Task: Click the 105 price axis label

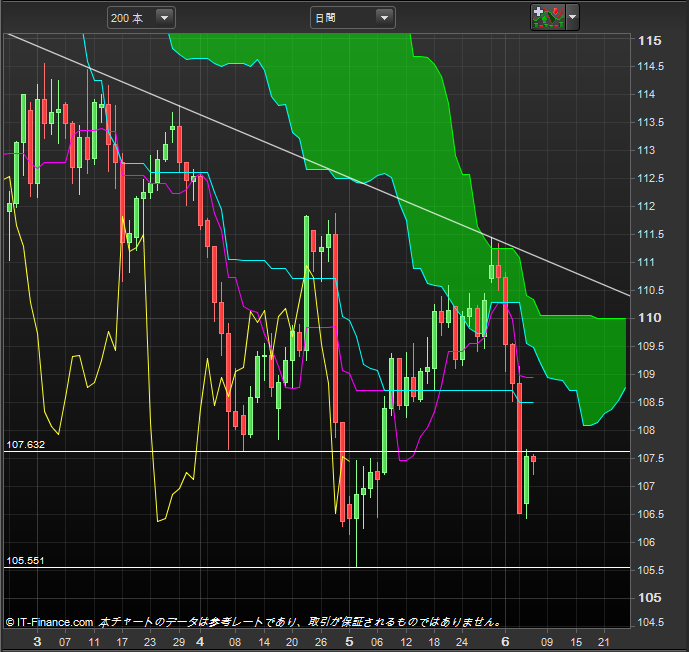Action: [x=649, y=598]
